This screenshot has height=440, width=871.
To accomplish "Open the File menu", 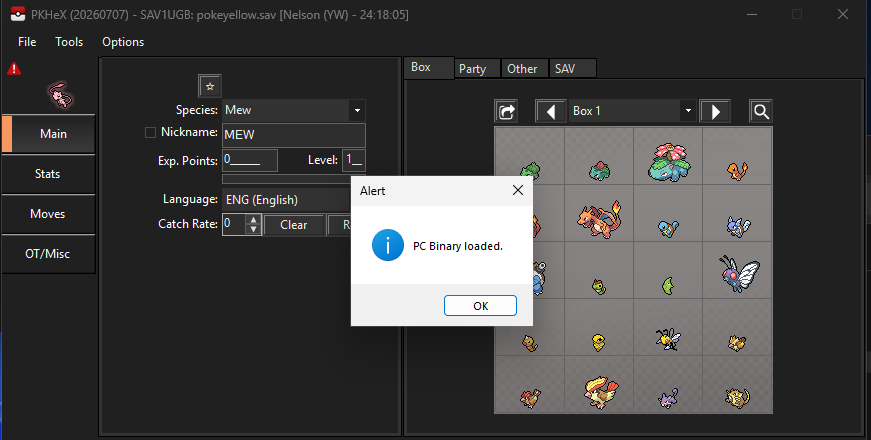I will tap(27, 42).
